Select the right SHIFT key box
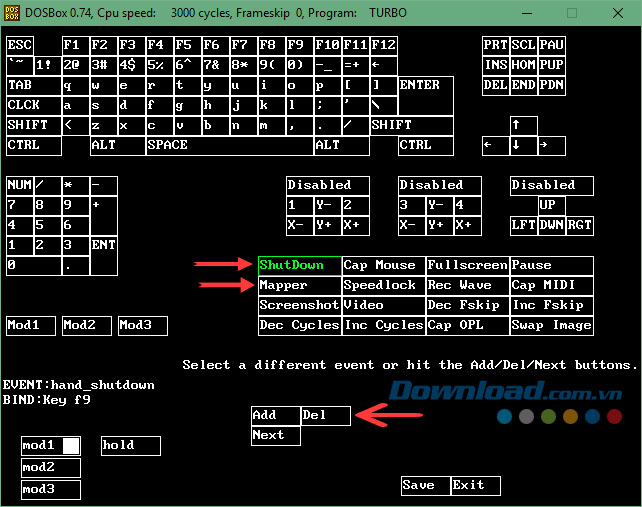Screen dimensions: 642x507 (x=412, y=125)
